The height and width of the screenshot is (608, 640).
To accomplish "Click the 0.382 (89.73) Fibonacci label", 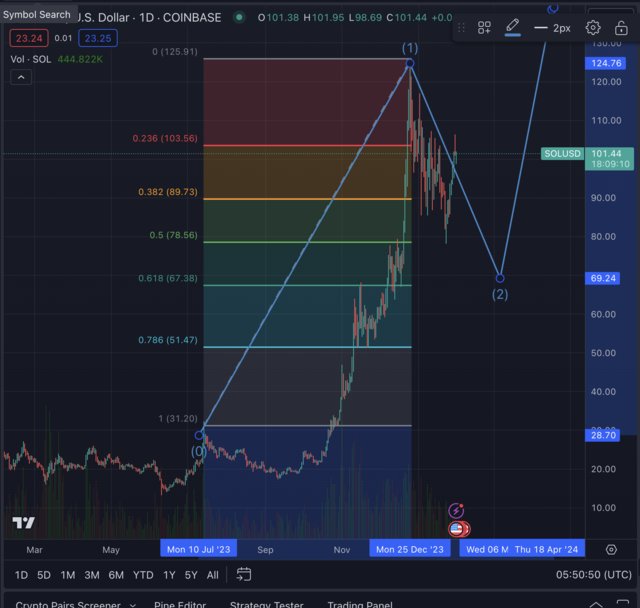I will [168, 192].
